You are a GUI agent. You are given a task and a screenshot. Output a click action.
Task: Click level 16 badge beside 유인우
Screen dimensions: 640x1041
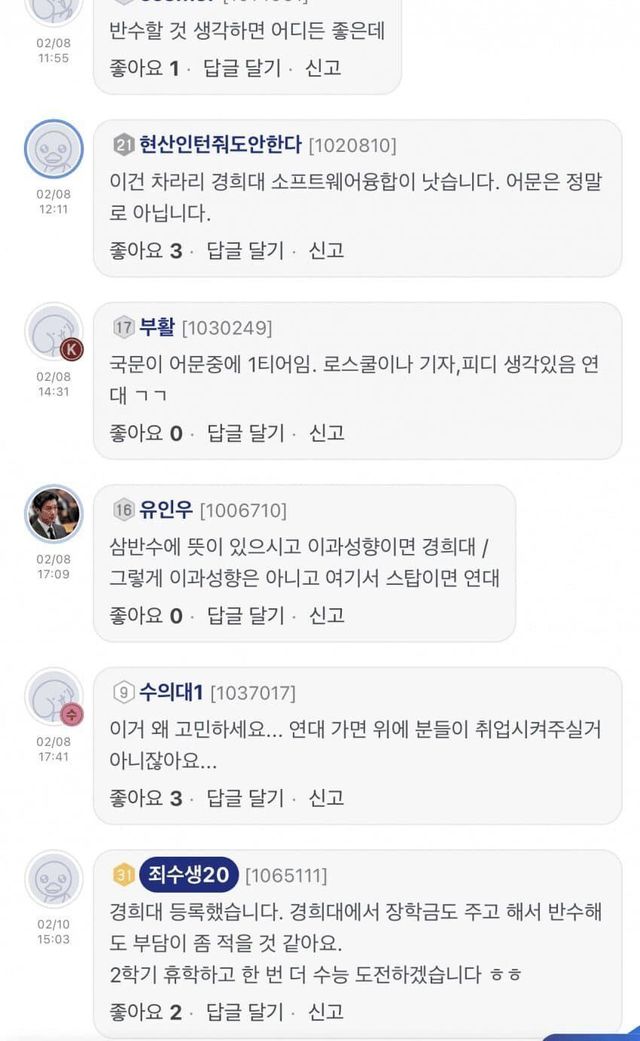tap(123, 510)
